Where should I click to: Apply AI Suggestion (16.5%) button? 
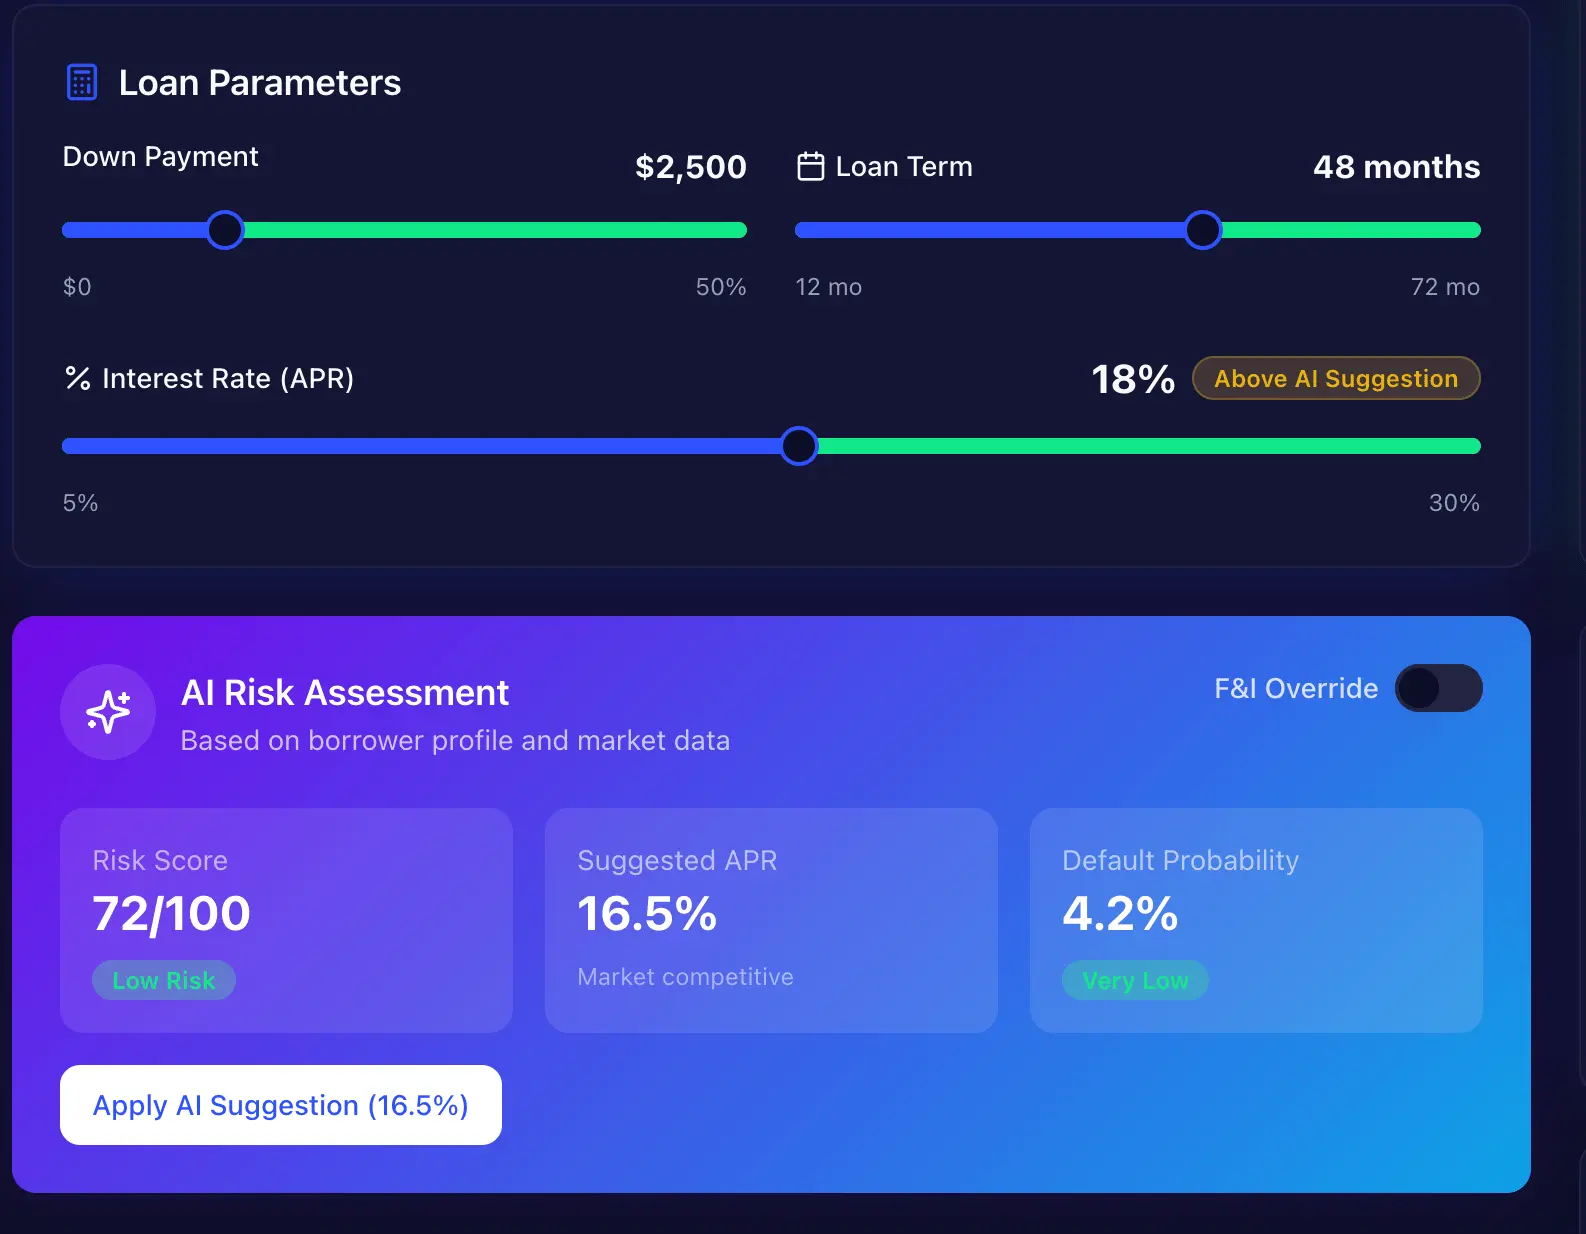(x=281, y=1105)
